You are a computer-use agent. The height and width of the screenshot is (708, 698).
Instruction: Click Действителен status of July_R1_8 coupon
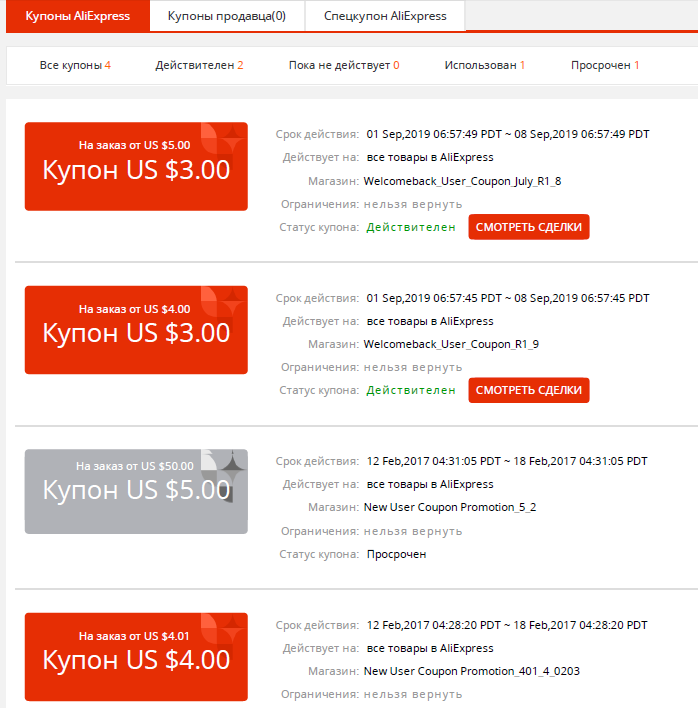click(411, 227)
